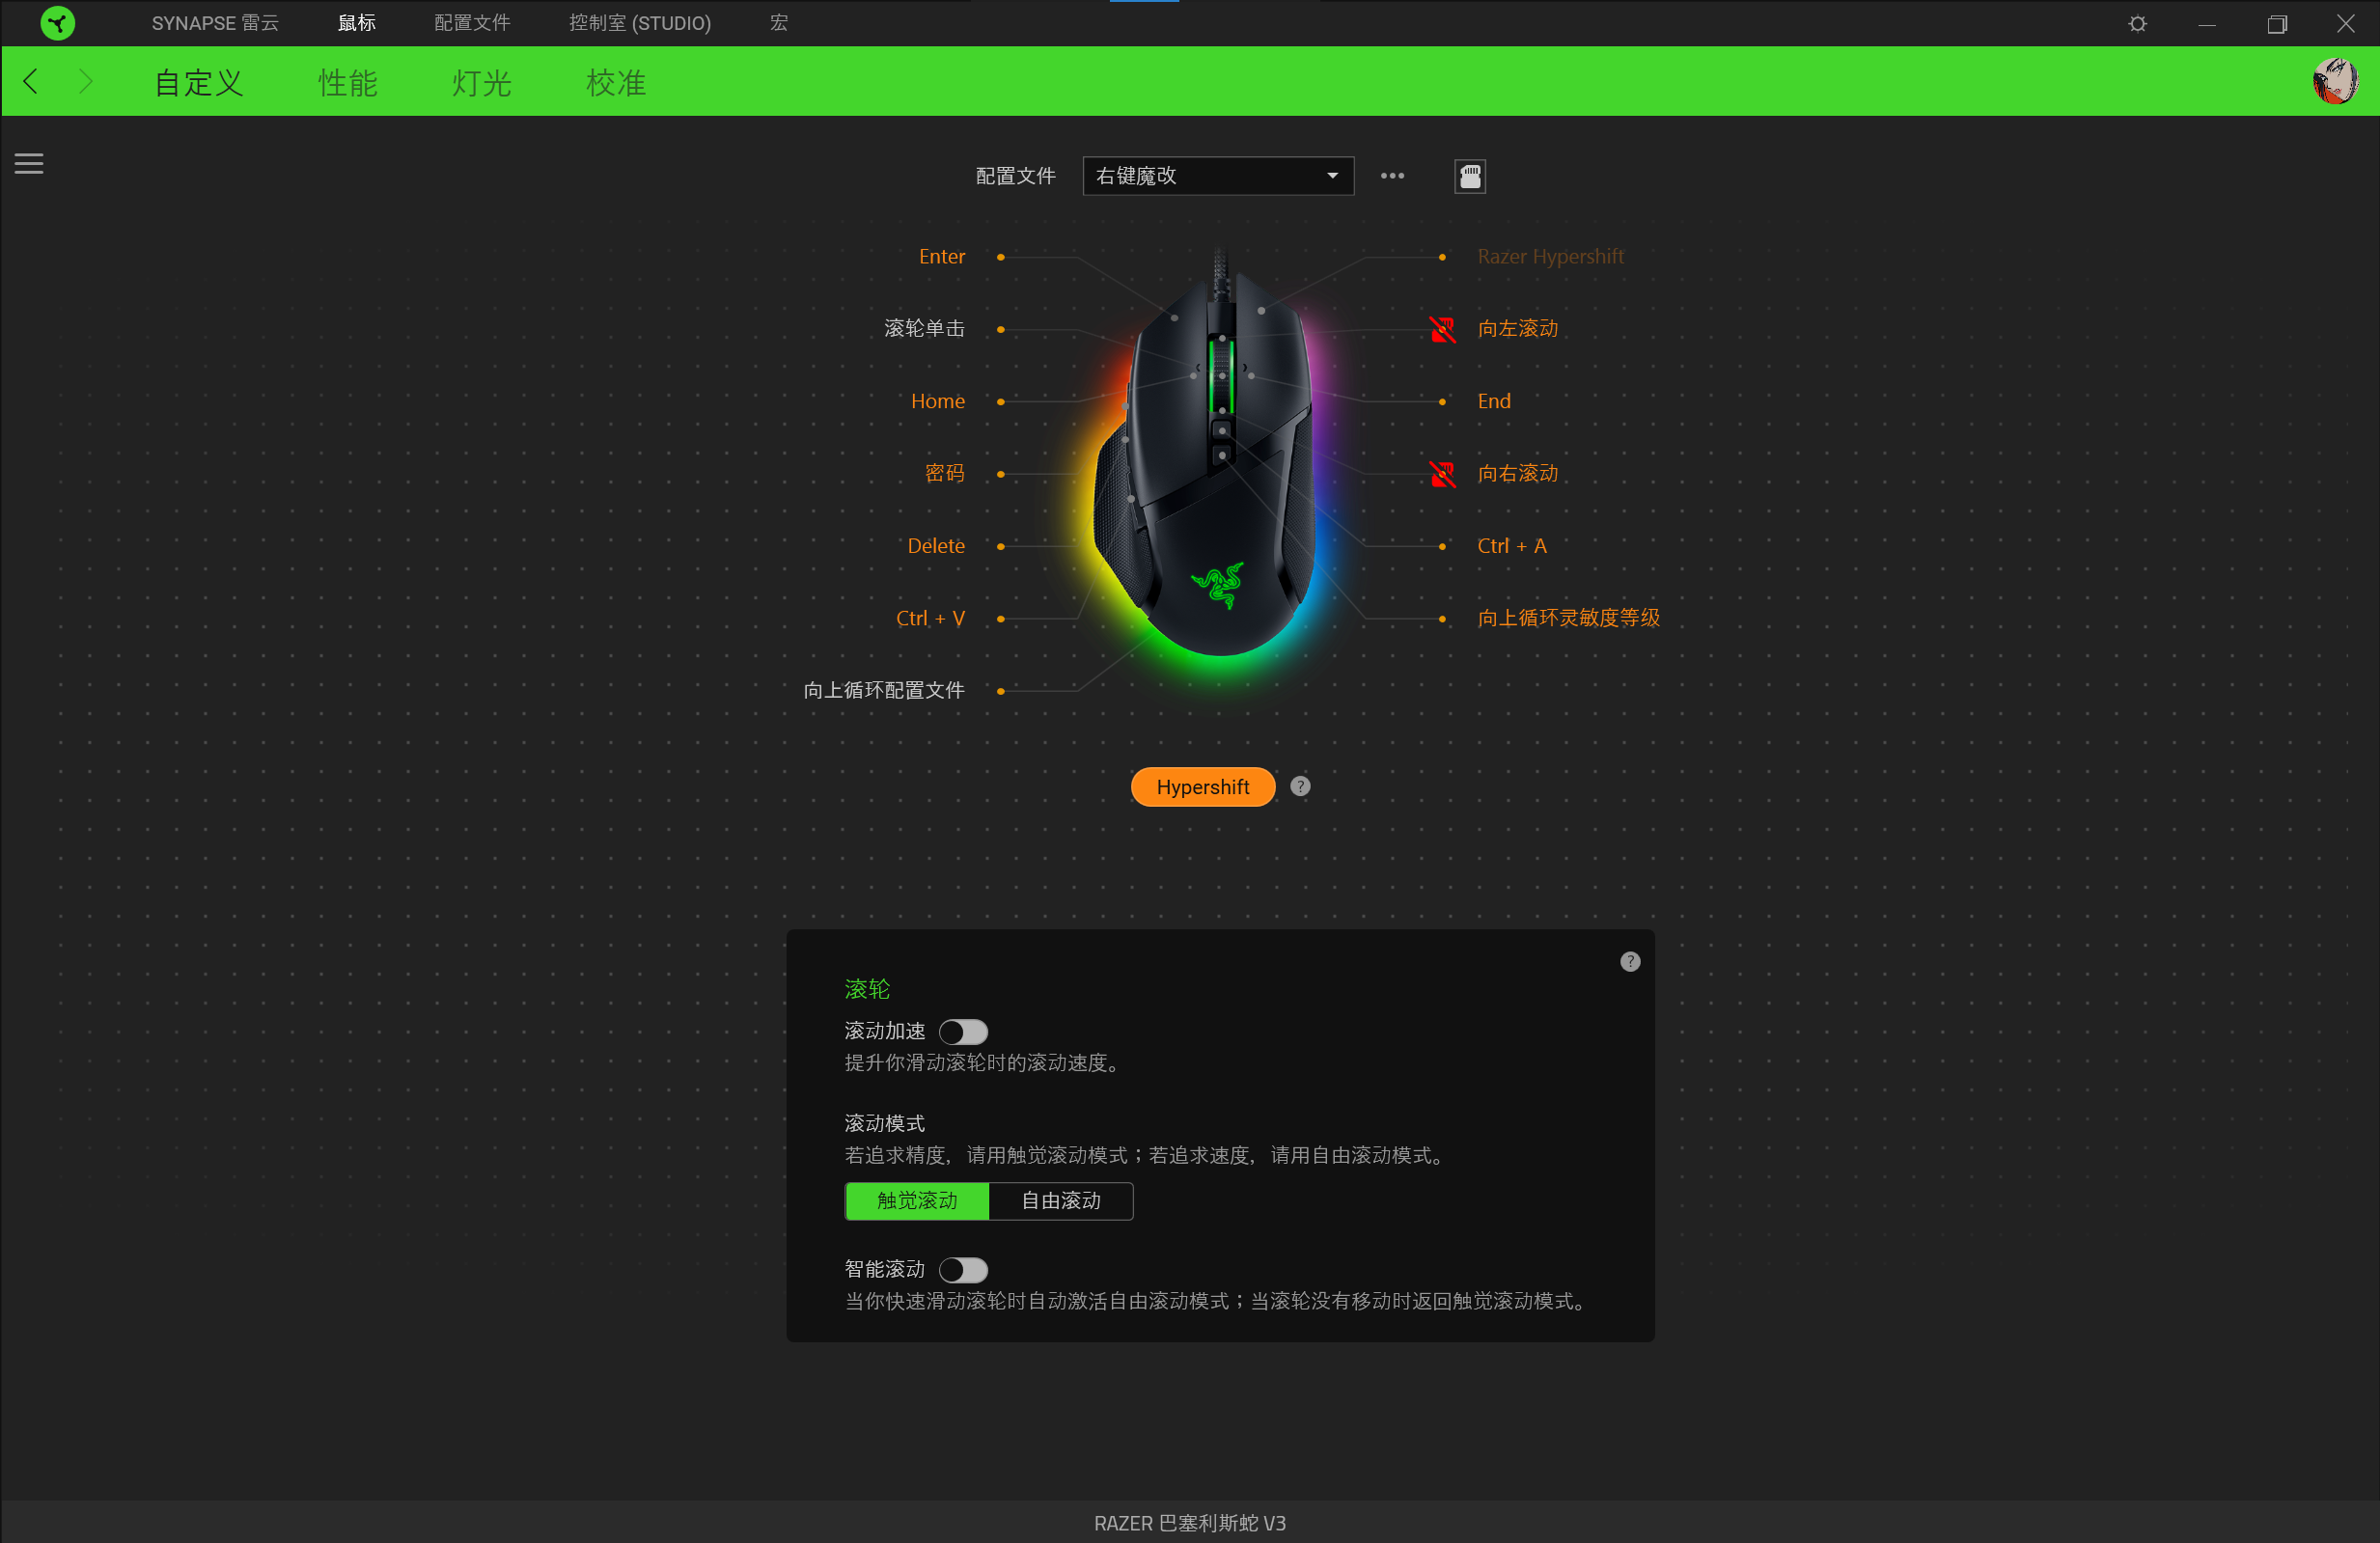Edit the 向上循环灵敏度等级 assignment
Screen dimensions: 2380x1543
pos(1568,618)
